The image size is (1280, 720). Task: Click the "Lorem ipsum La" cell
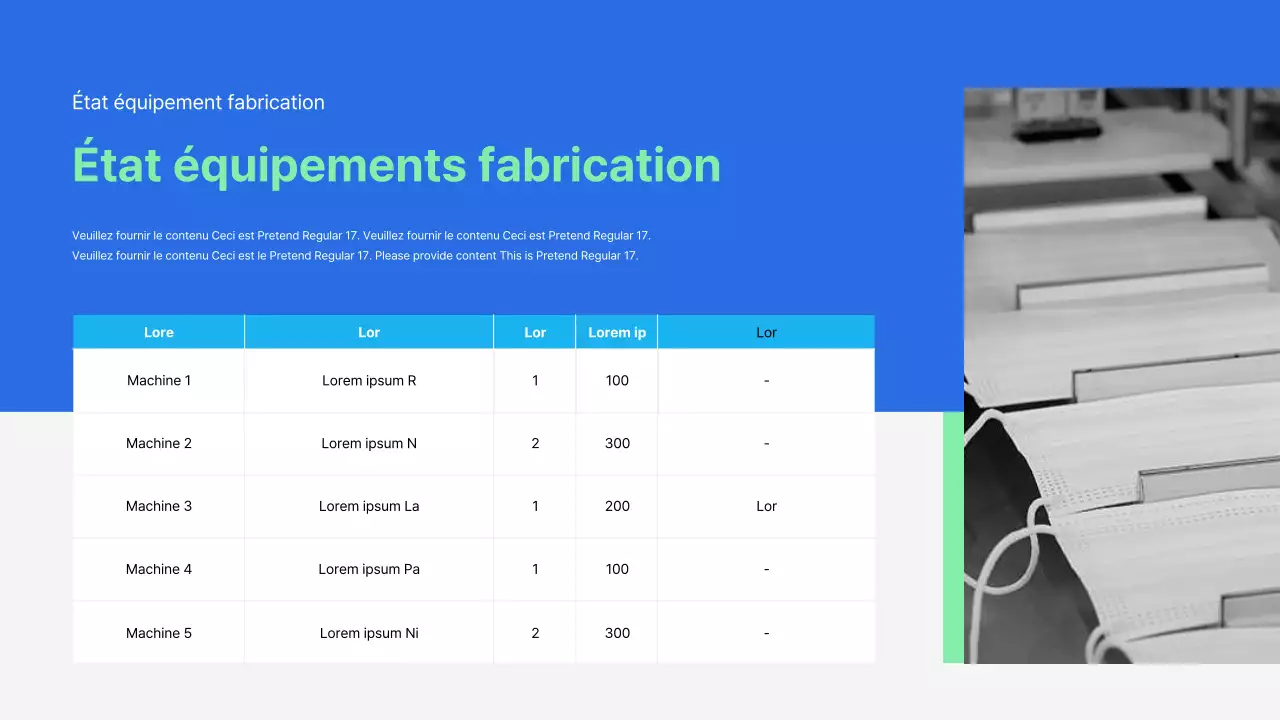[368, 506]
